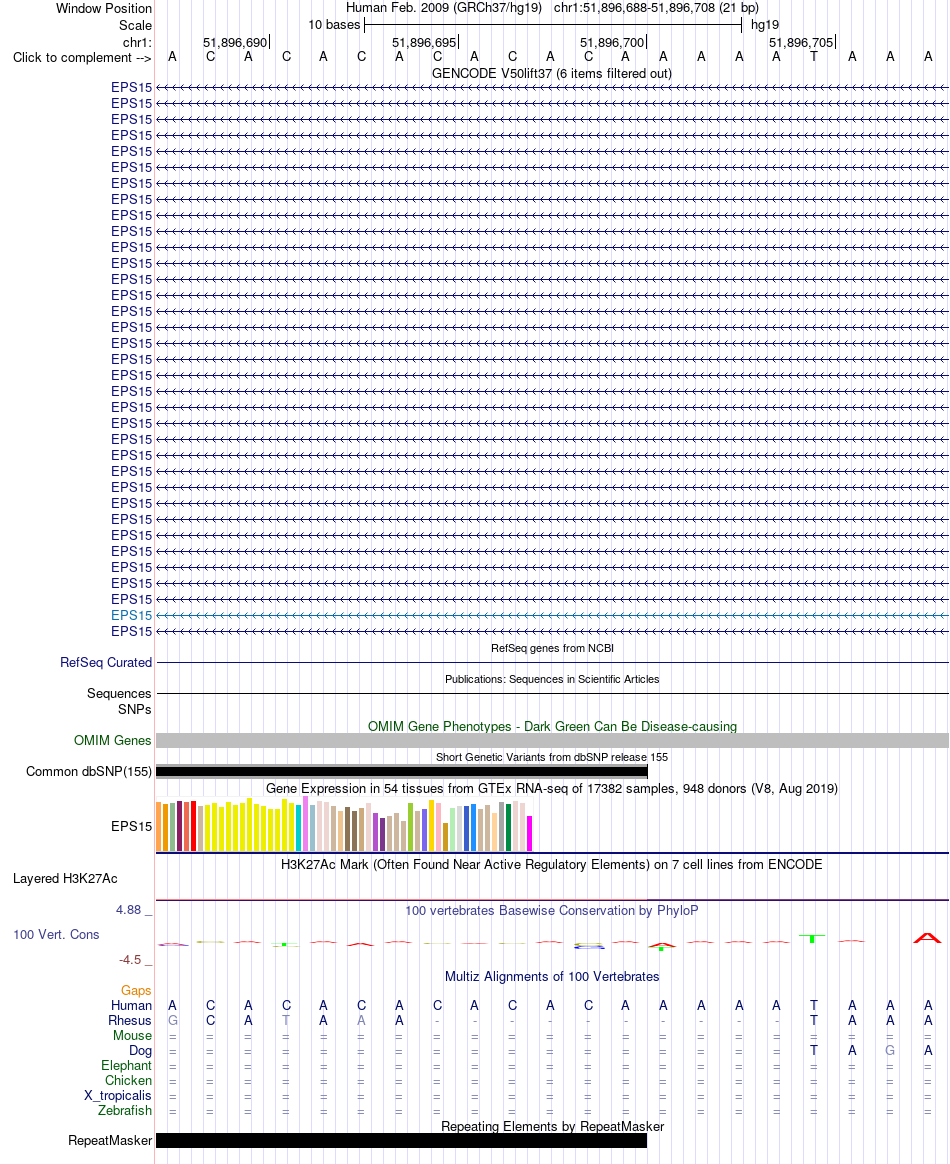Click the GENCODE V50lift37 track title
The image size is (950, 1164).
[x=551, y=73]
